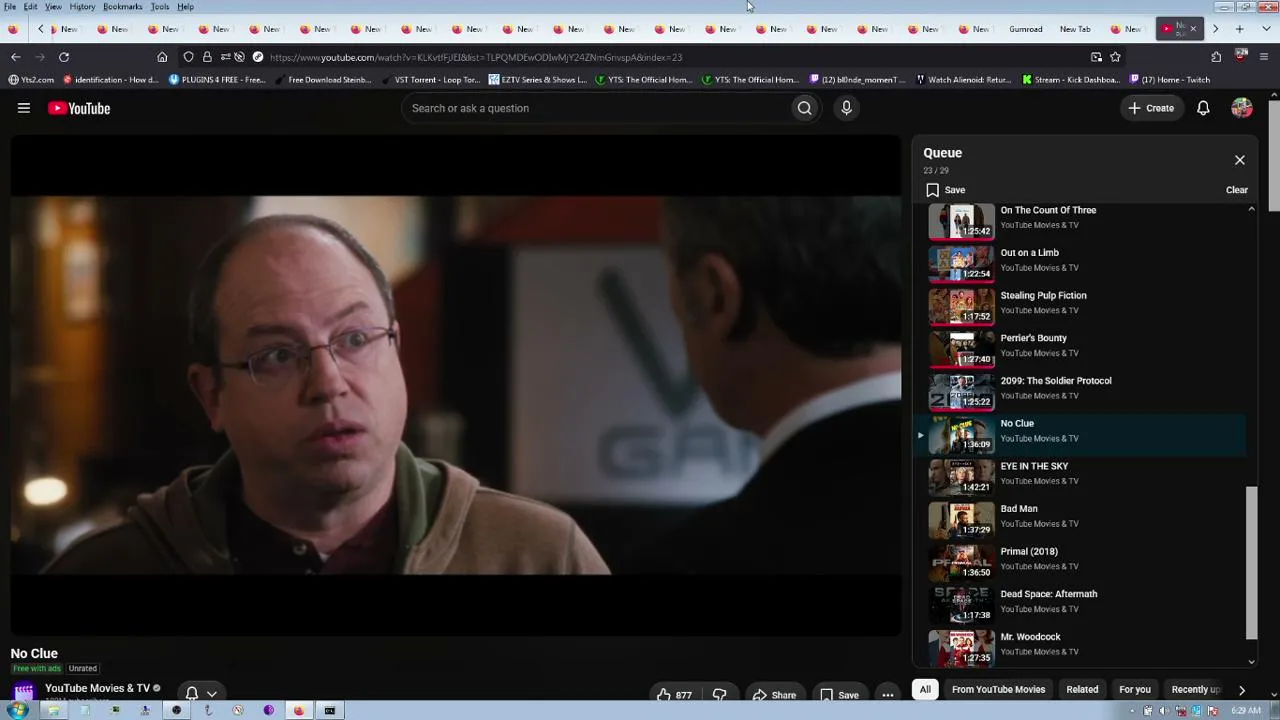
Task: Switch to the Gumroad tab
Action: tap(1026, 29)
